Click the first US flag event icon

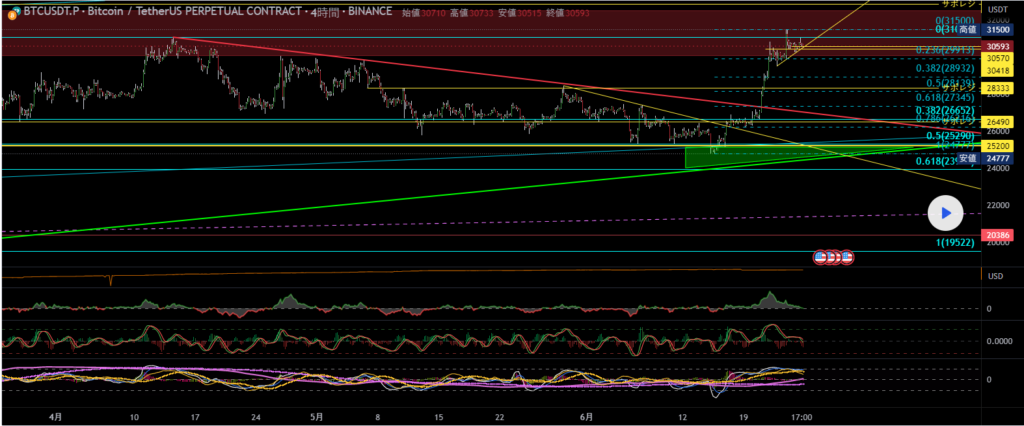[820, 257]
